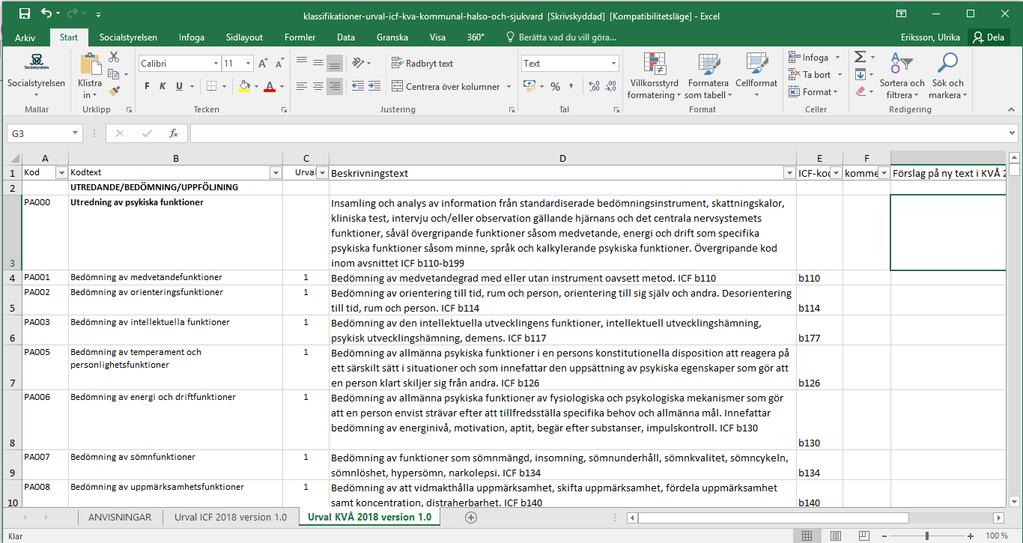Toggle bold formatting (F)
1023x543 pixels.
147,86
